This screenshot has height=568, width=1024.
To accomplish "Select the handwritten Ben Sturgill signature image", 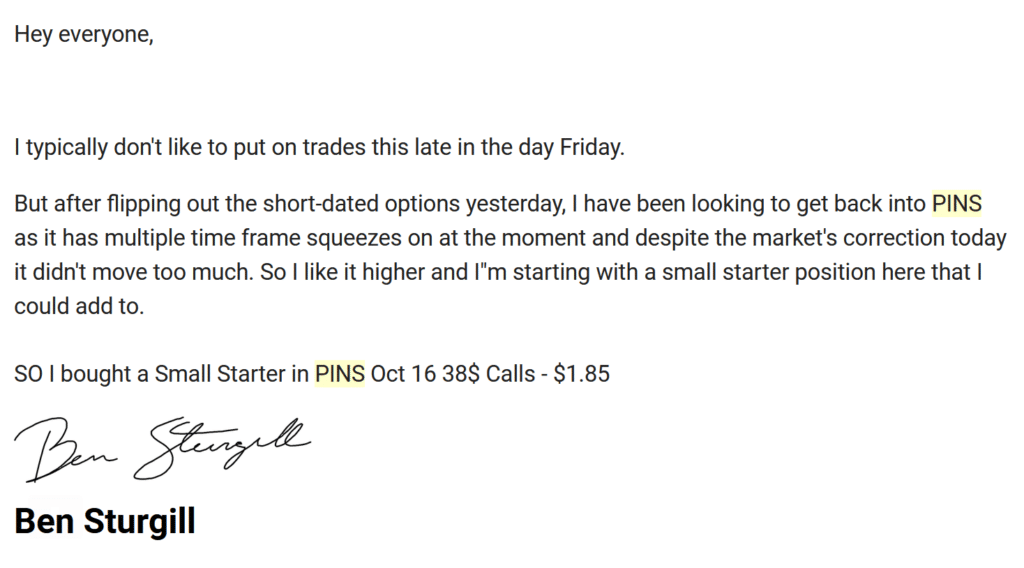I will [163, 449].
